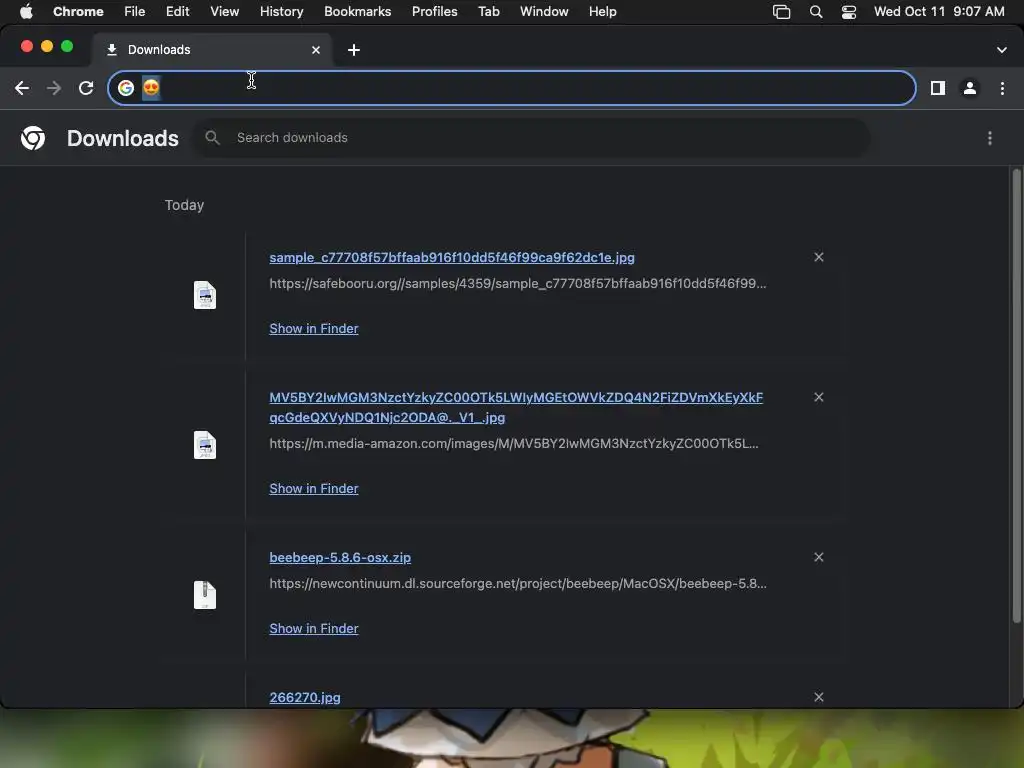The height and width of the screenshot is (768, 1024).
Task: Select the Downloads tab
Action: (x=212, y=50)
